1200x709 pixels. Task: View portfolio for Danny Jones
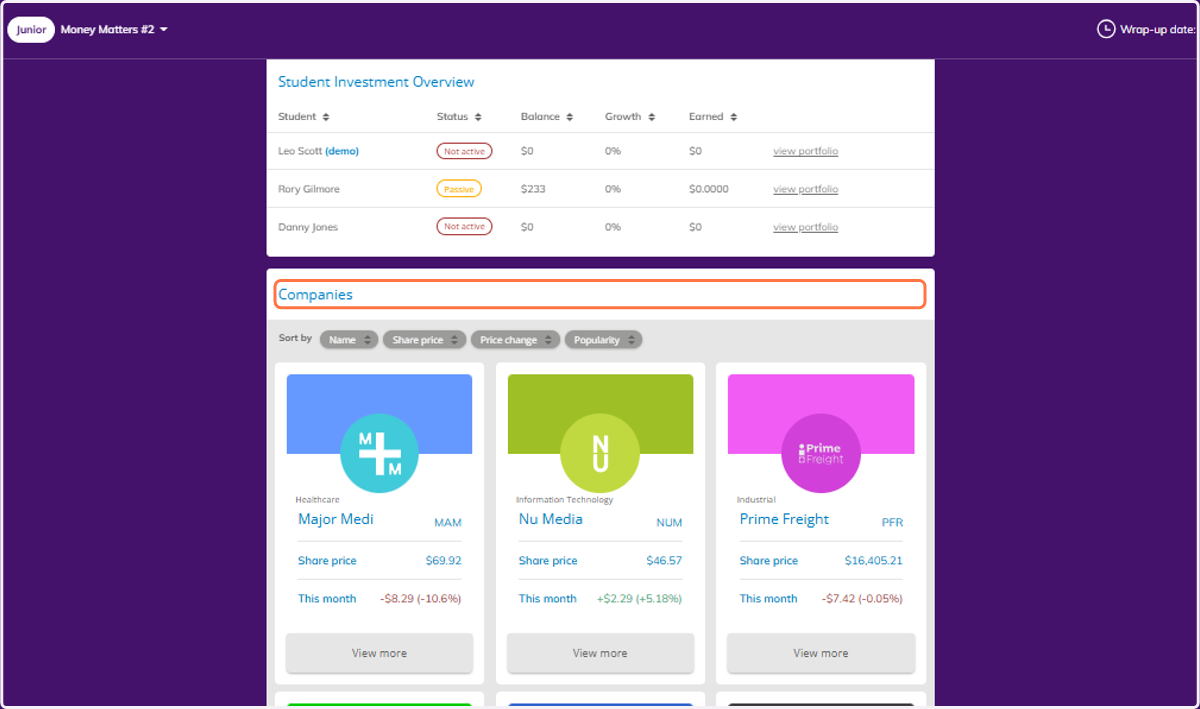click(x=805, y=227)
